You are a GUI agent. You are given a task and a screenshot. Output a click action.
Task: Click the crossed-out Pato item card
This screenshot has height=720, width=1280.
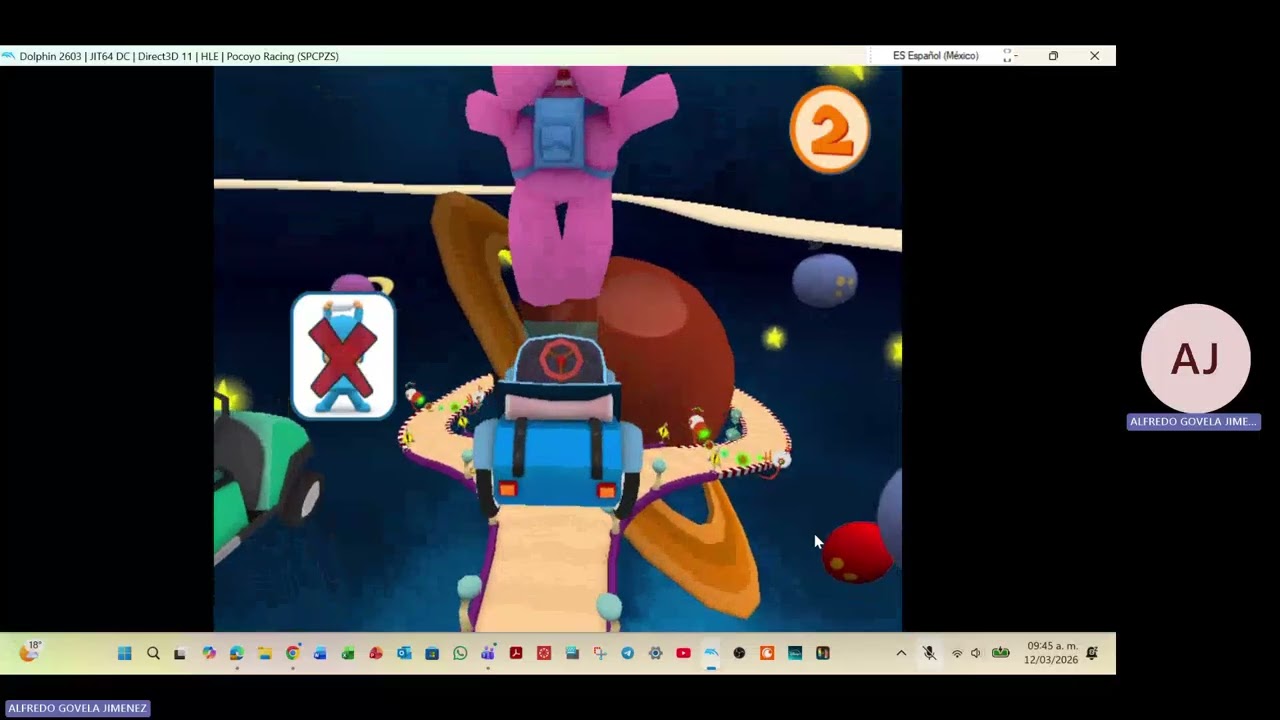pos(343,355)
